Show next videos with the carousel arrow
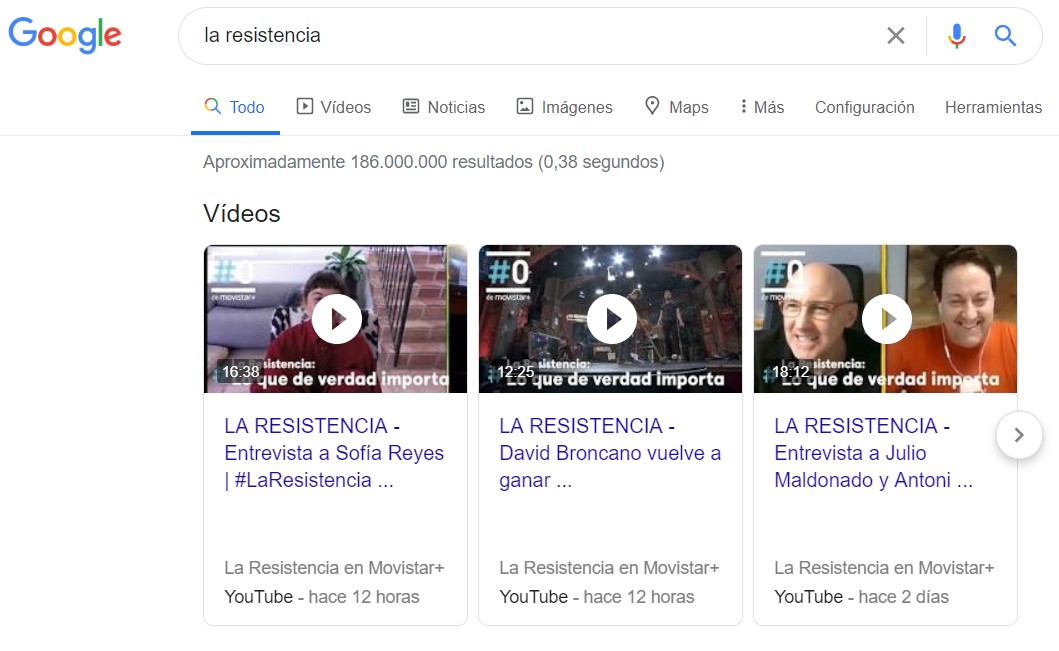 point(1019,435)
